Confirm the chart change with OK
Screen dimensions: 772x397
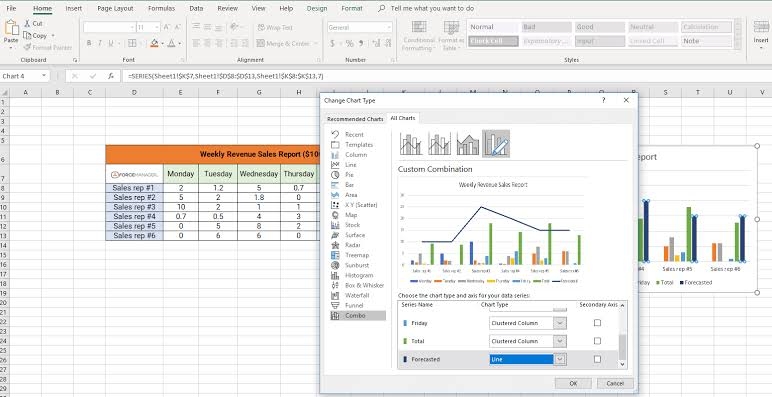573,383
